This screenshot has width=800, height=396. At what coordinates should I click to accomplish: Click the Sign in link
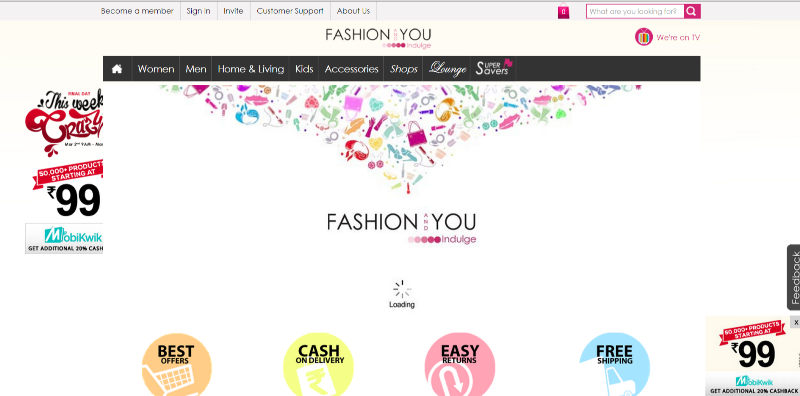pos(198,11)
